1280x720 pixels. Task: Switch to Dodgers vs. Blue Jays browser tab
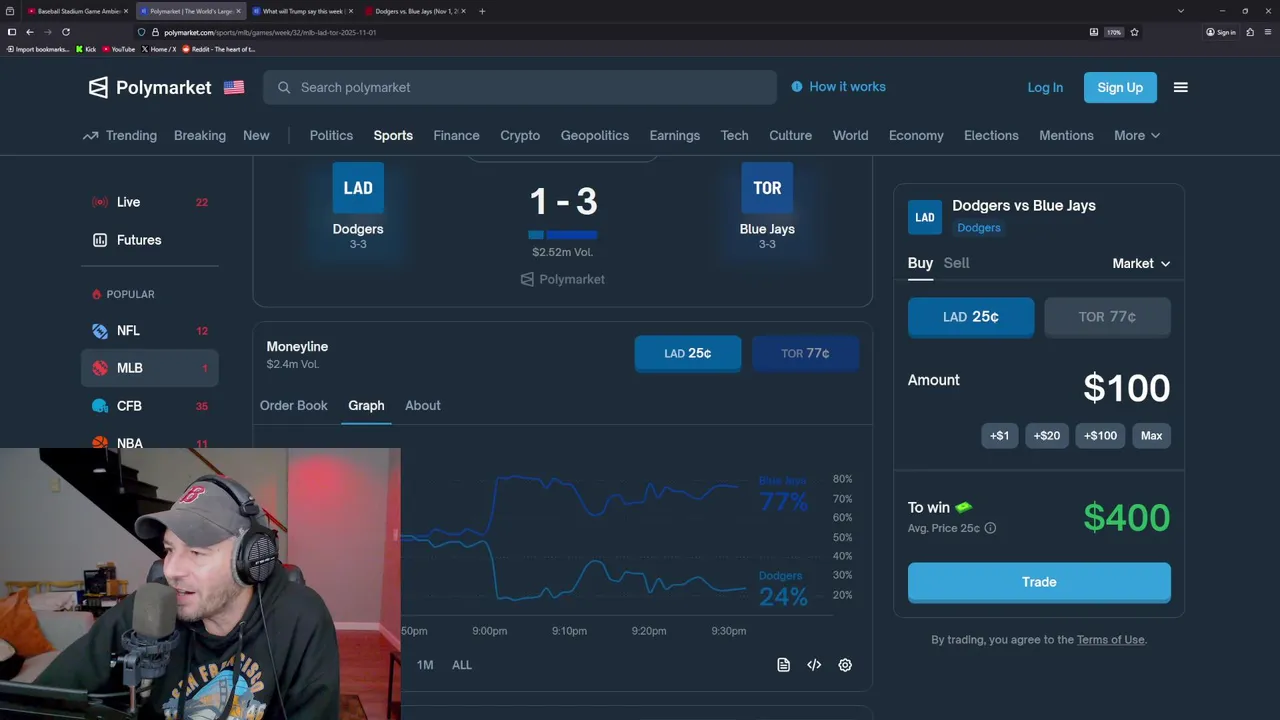tap(415, 11)
